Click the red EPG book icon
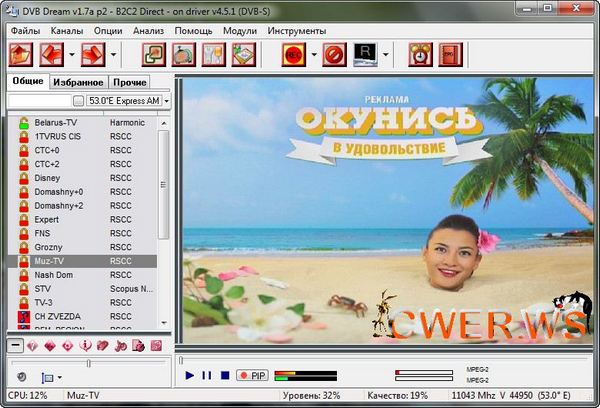 (x=449, y=53)
